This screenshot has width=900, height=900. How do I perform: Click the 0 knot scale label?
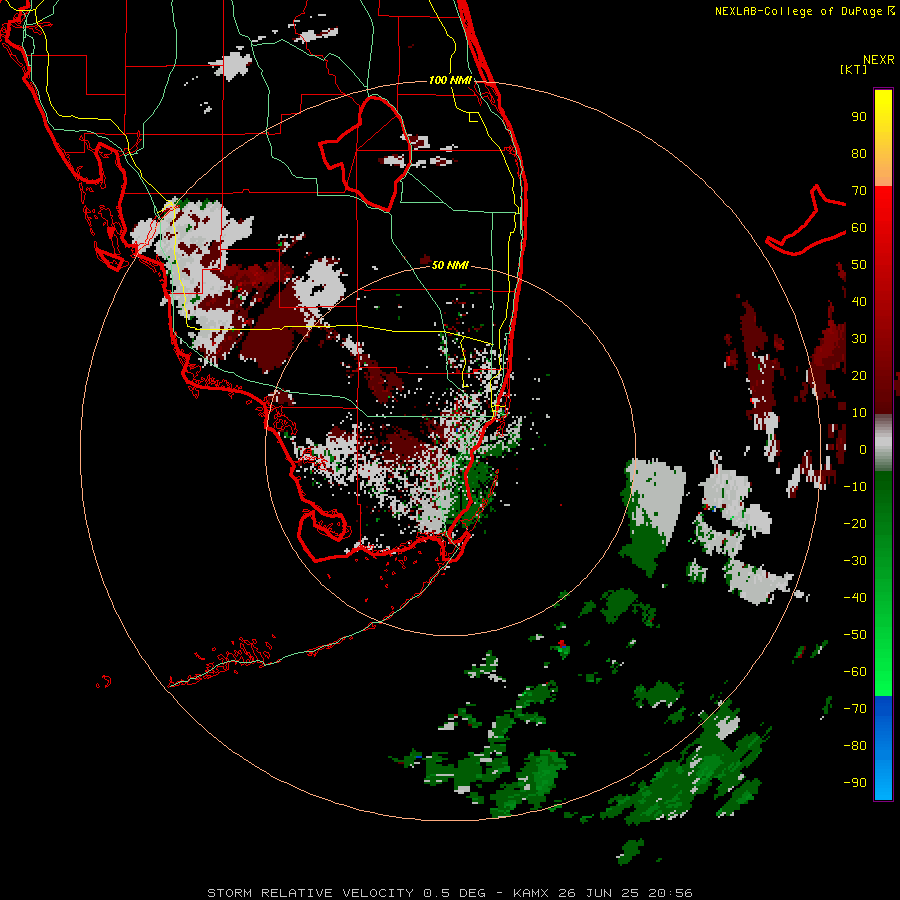click(863, 450)
